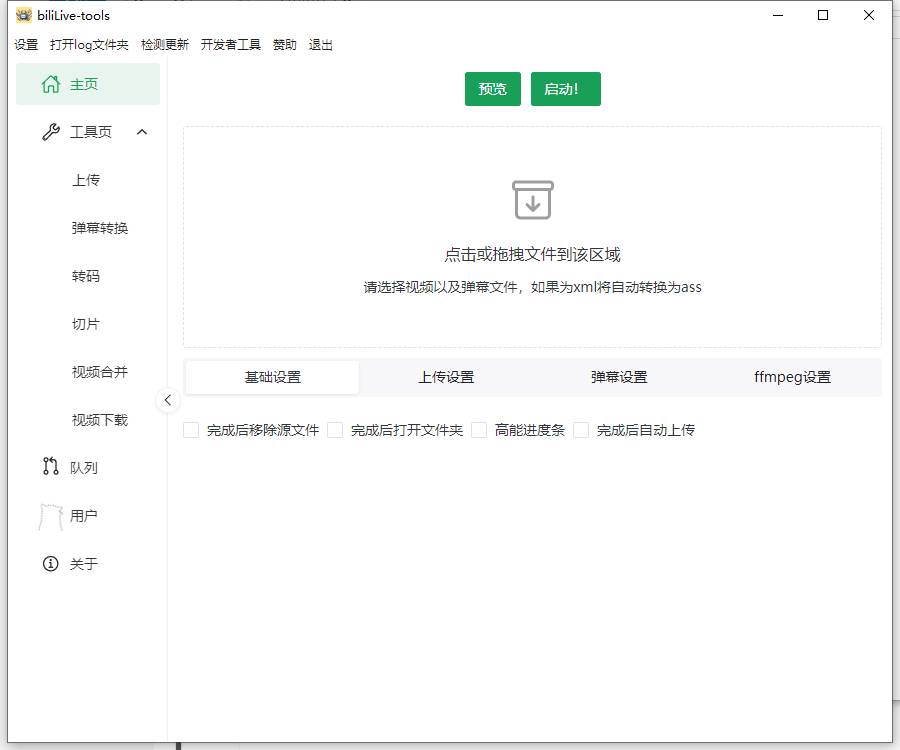Click the sidebar collapse arrow

(168, 400)
